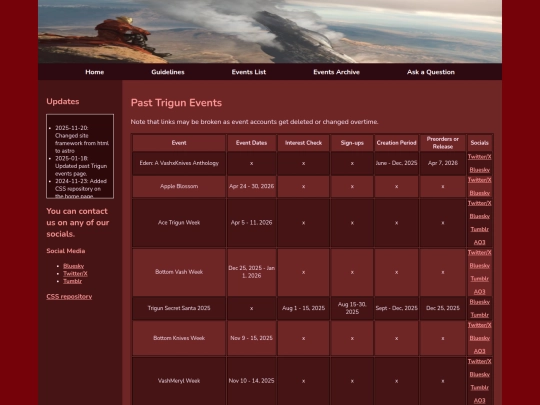
Task: Select the 'Interest Check' column header
Action: (x=303, y=143)
